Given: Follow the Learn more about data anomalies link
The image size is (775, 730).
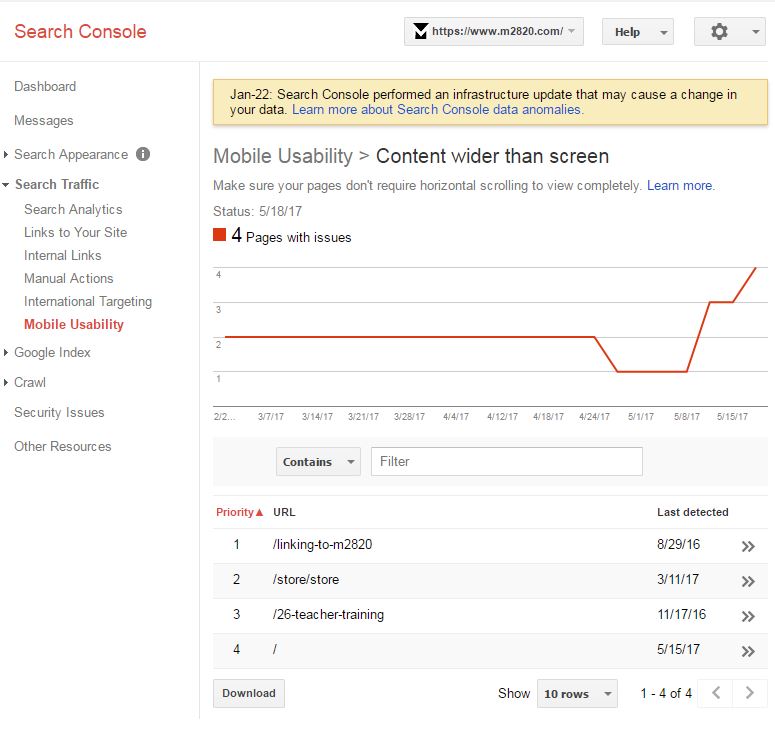Looking at the screenshot, I should coord(437,109).
